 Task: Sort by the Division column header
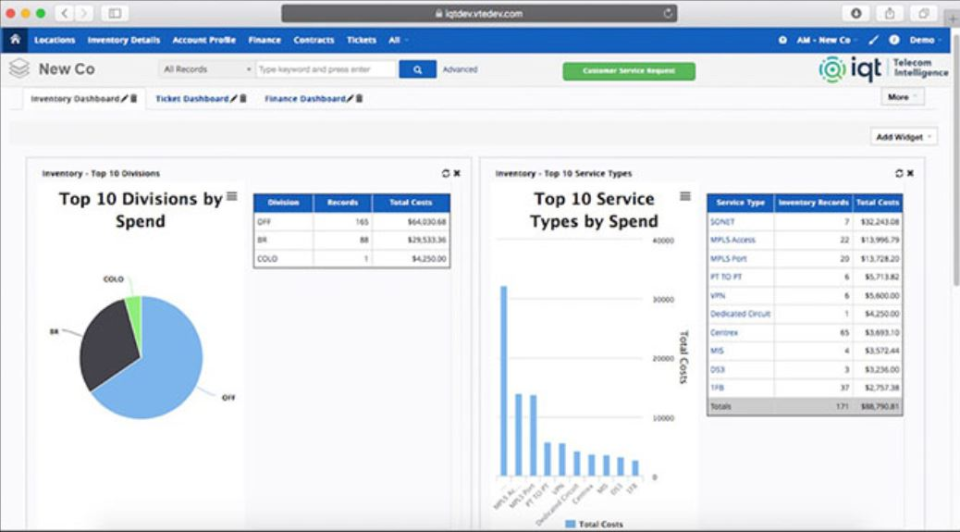[x=283, y=203]
